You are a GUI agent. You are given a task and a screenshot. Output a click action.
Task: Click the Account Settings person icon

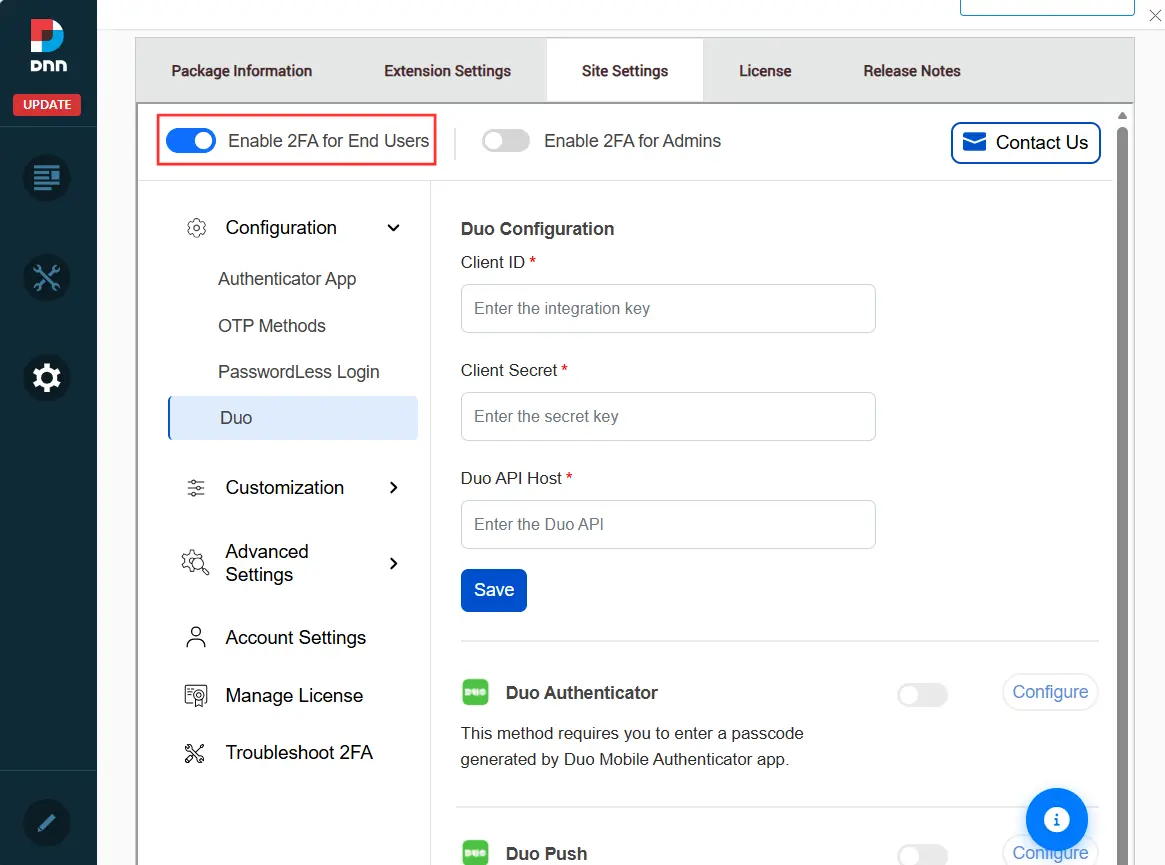click(x=196, y=638)
